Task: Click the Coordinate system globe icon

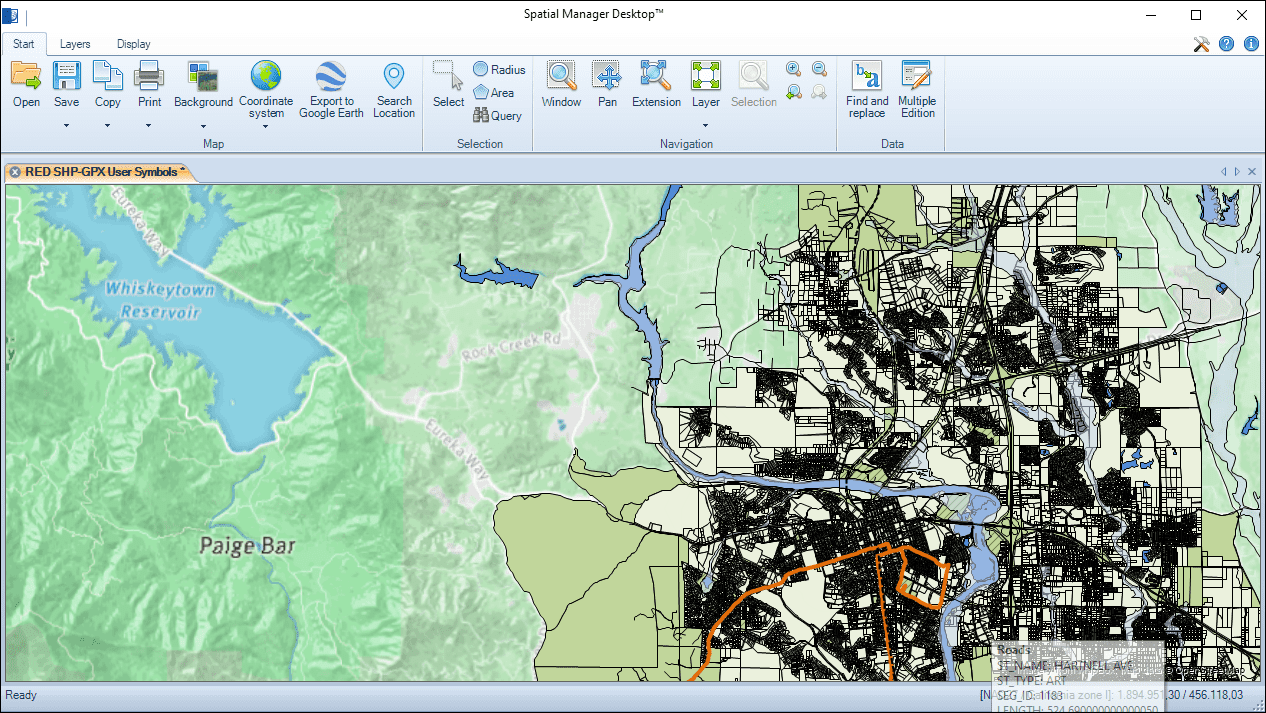Action: [x=266, y=77]
